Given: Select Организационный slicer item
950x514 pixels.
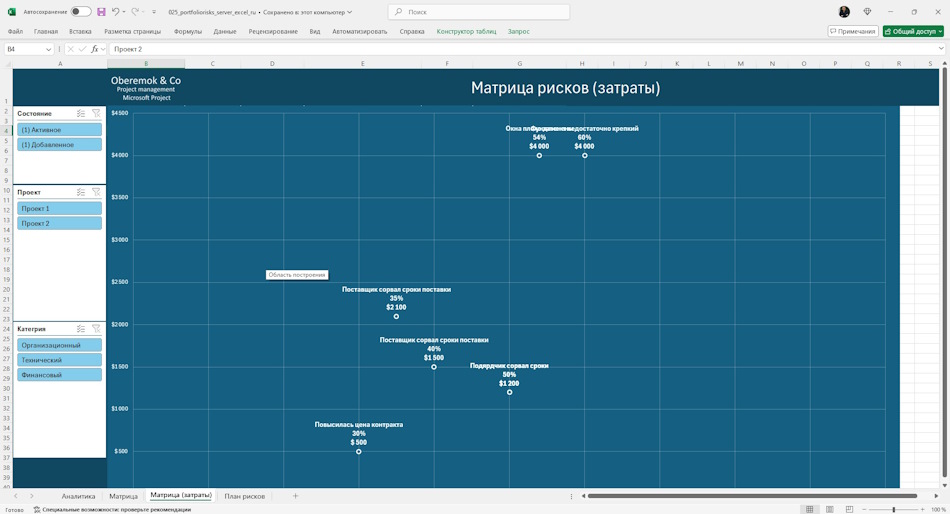Looking at the screenshot, I should [59, 345].
